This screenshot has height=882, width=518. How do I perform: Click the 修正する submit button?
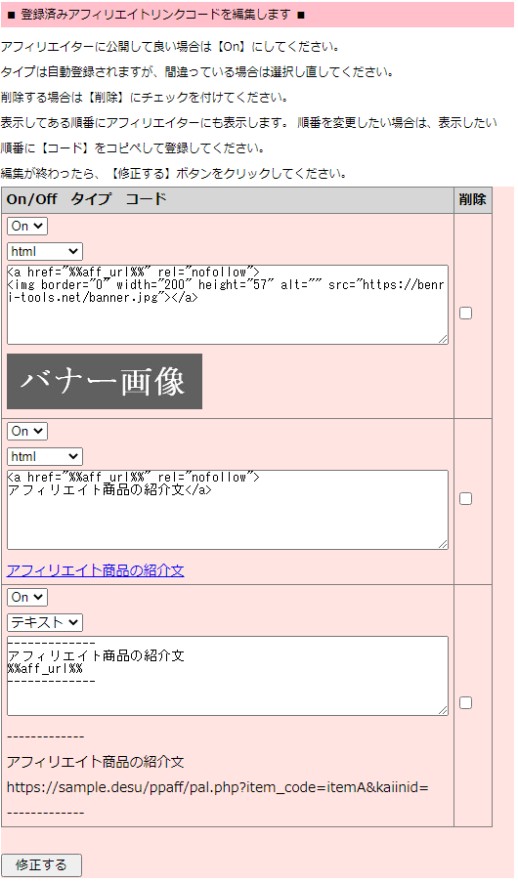[x=41, y=865]
